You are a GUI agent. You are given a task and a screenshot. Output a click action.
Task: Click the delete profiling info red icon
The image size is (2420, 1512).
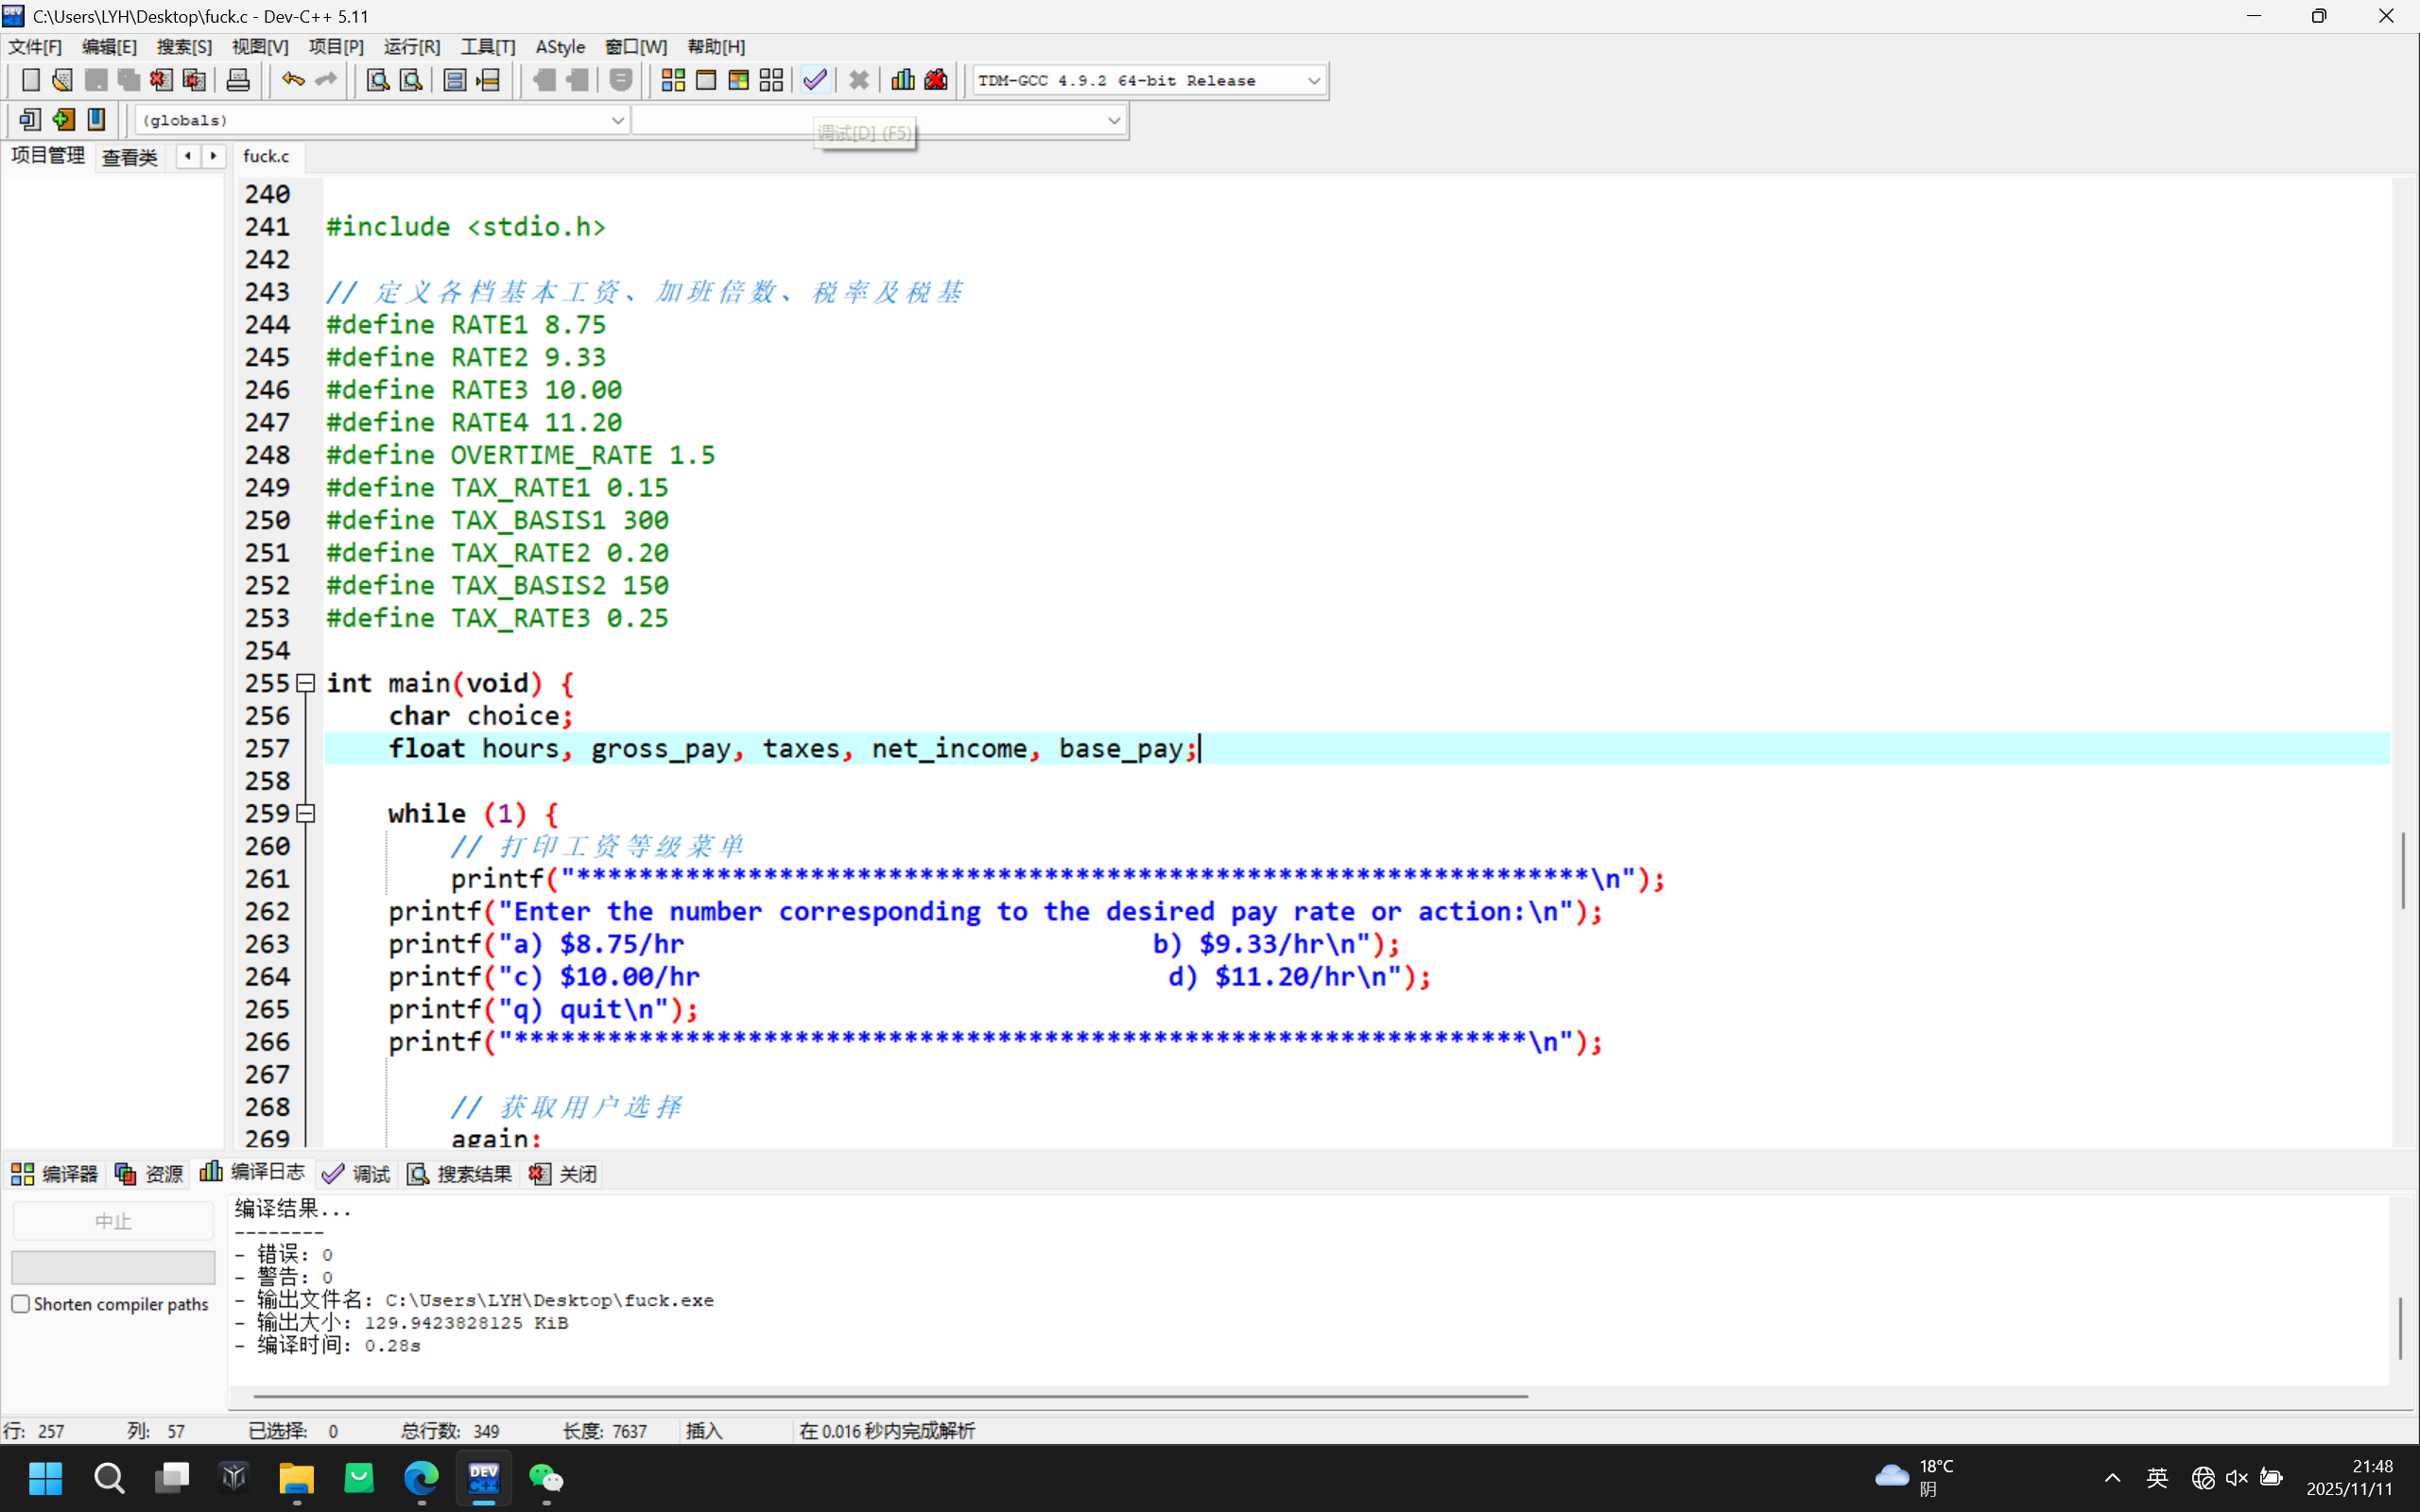[936, 80]
